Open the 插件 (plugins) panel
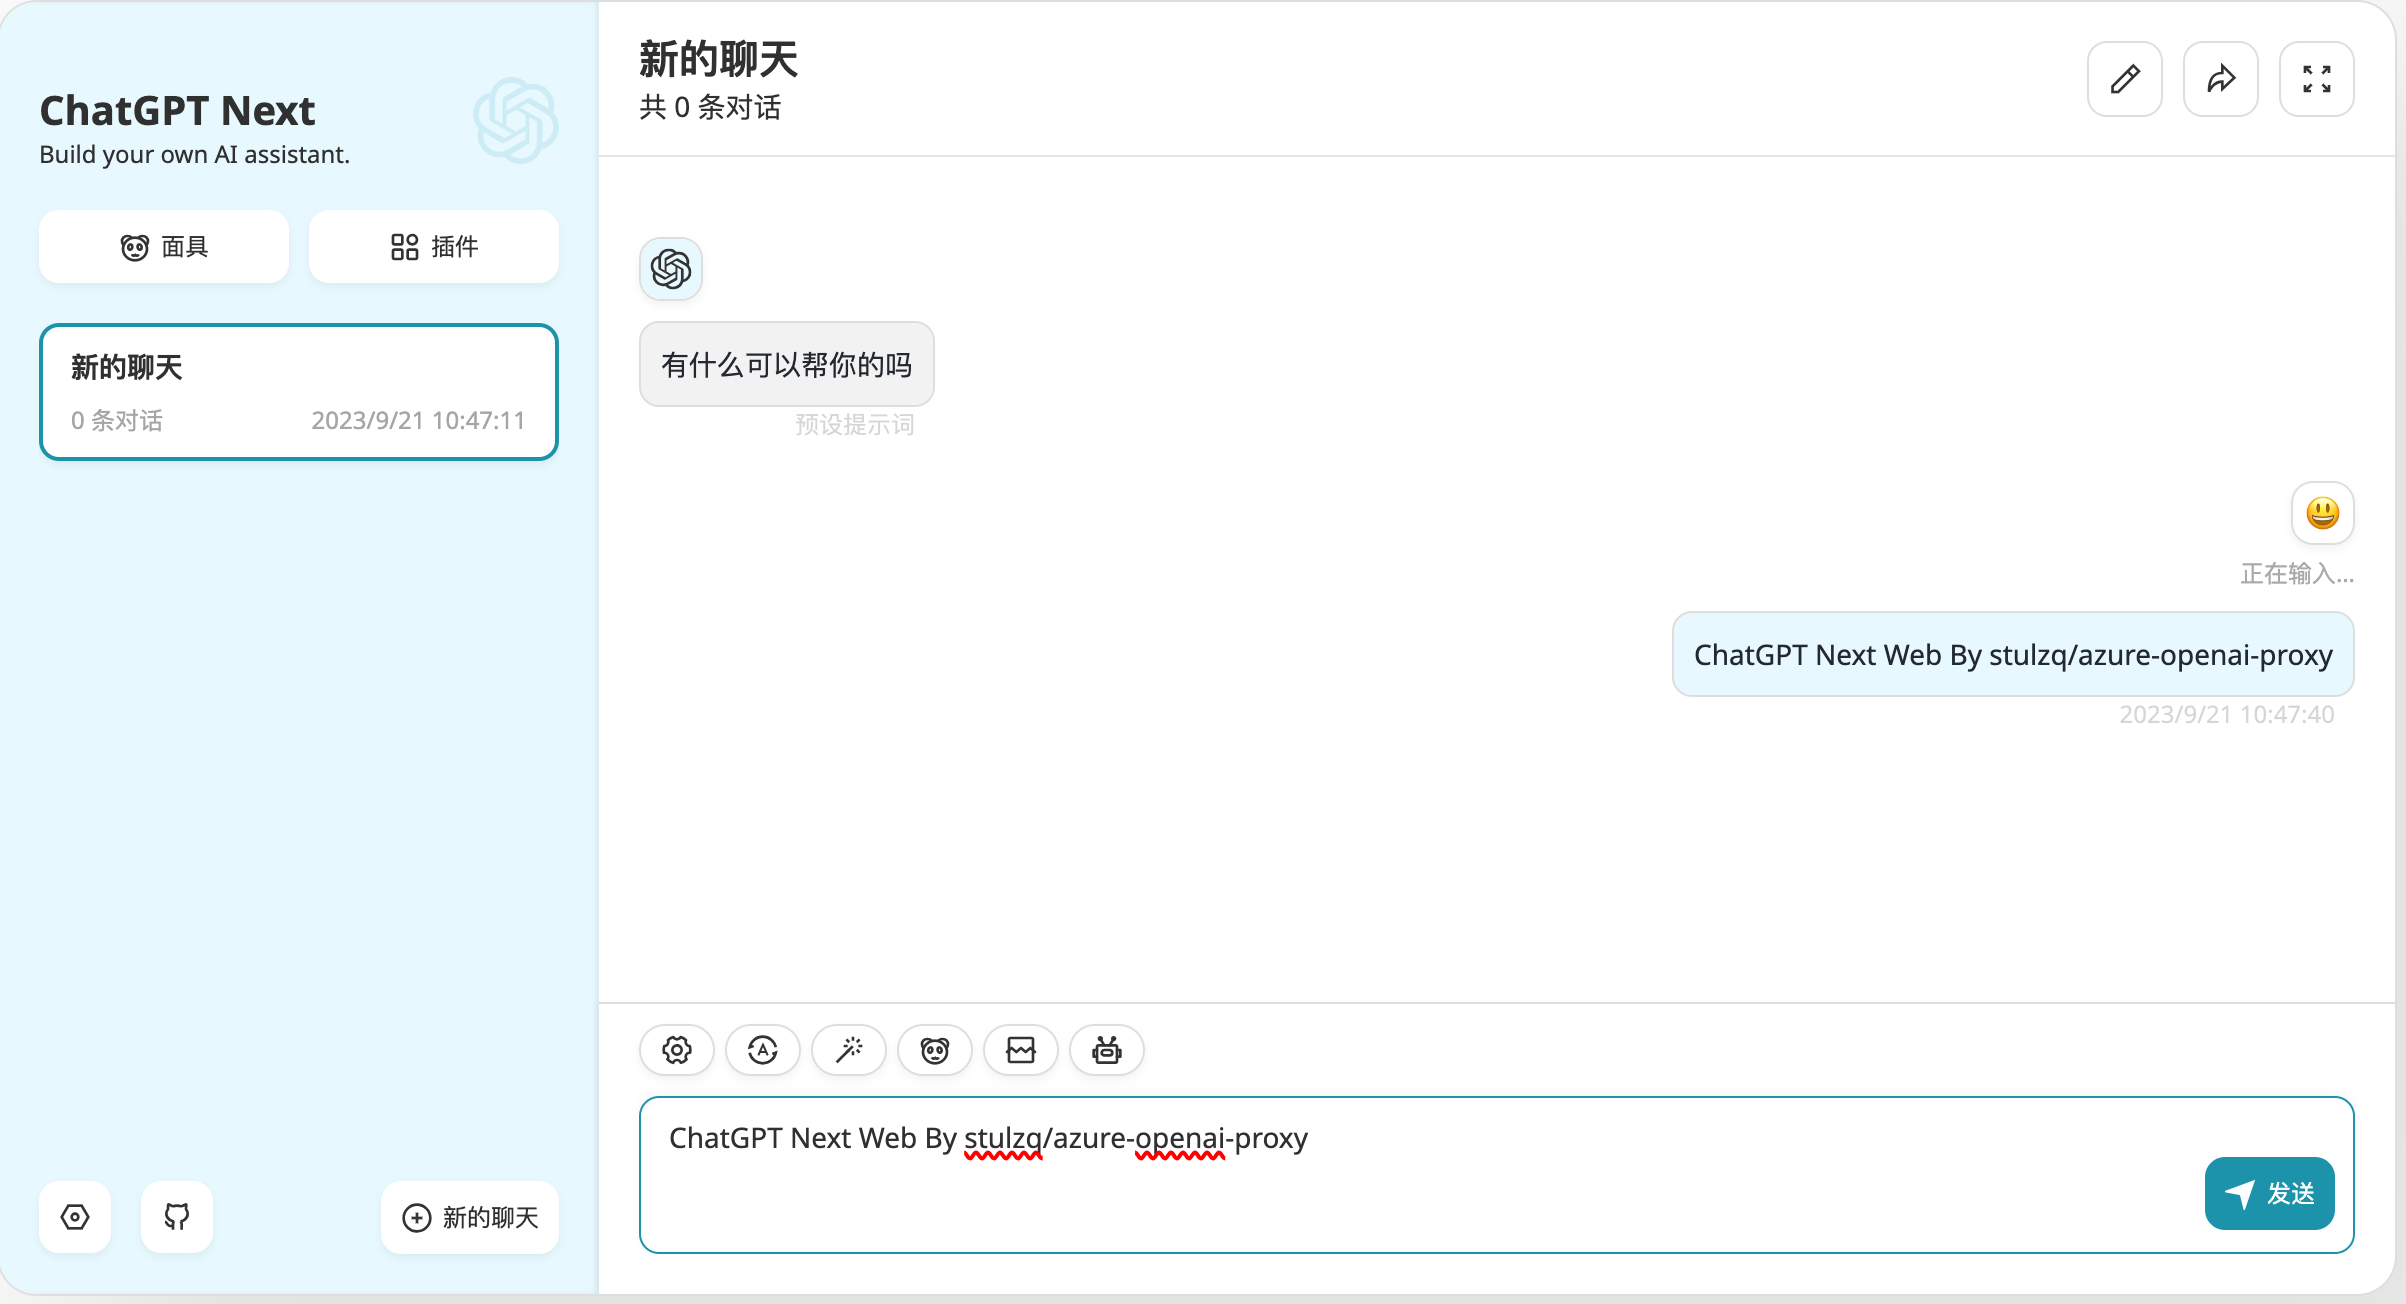 [x=433, y=246]
